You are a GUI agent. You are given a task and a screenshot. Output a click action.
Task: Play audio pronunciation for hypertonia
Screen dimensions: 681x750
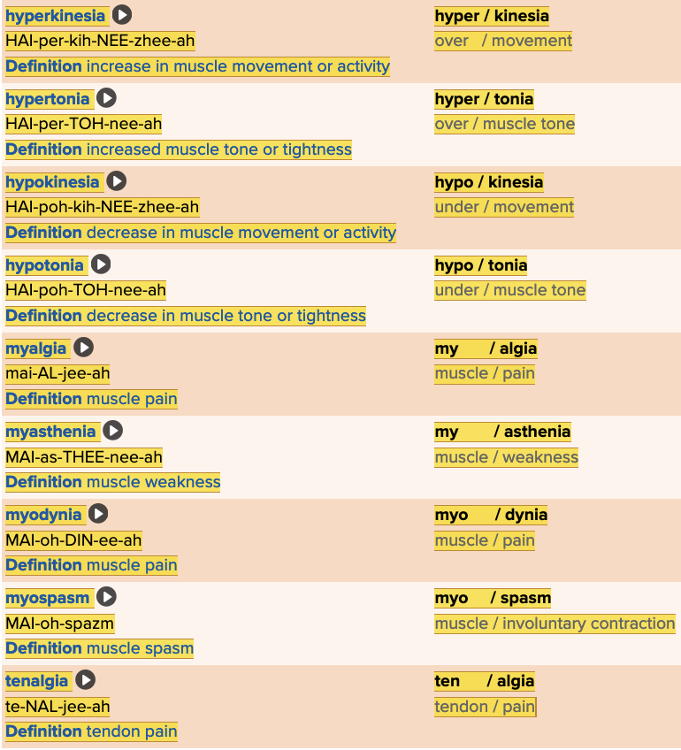pos(106,98)
